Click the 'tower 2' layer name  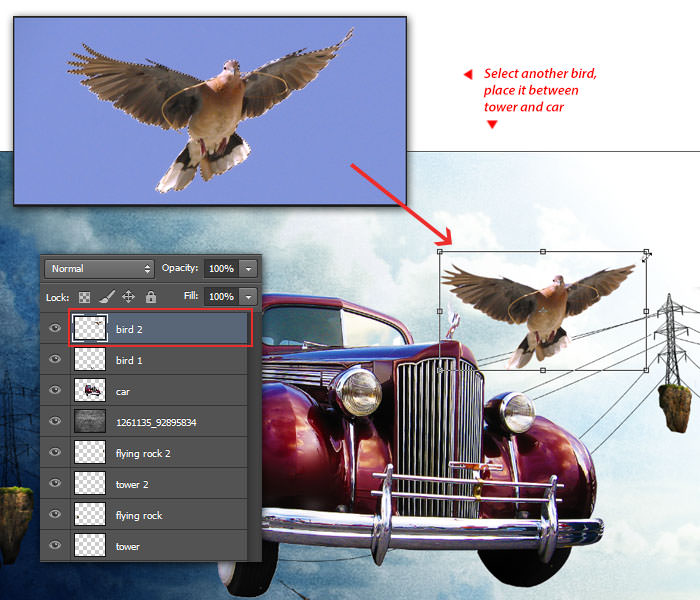[x=132, y=484]
